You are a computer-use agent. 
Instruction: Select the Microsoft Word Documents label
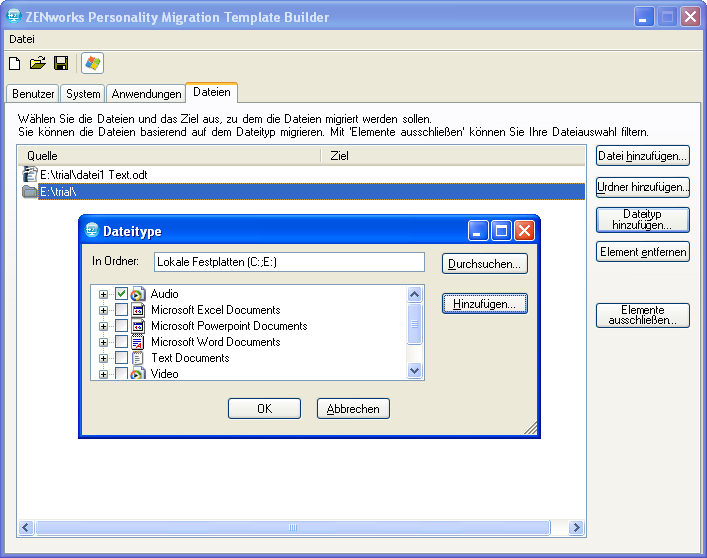[216, 342]
